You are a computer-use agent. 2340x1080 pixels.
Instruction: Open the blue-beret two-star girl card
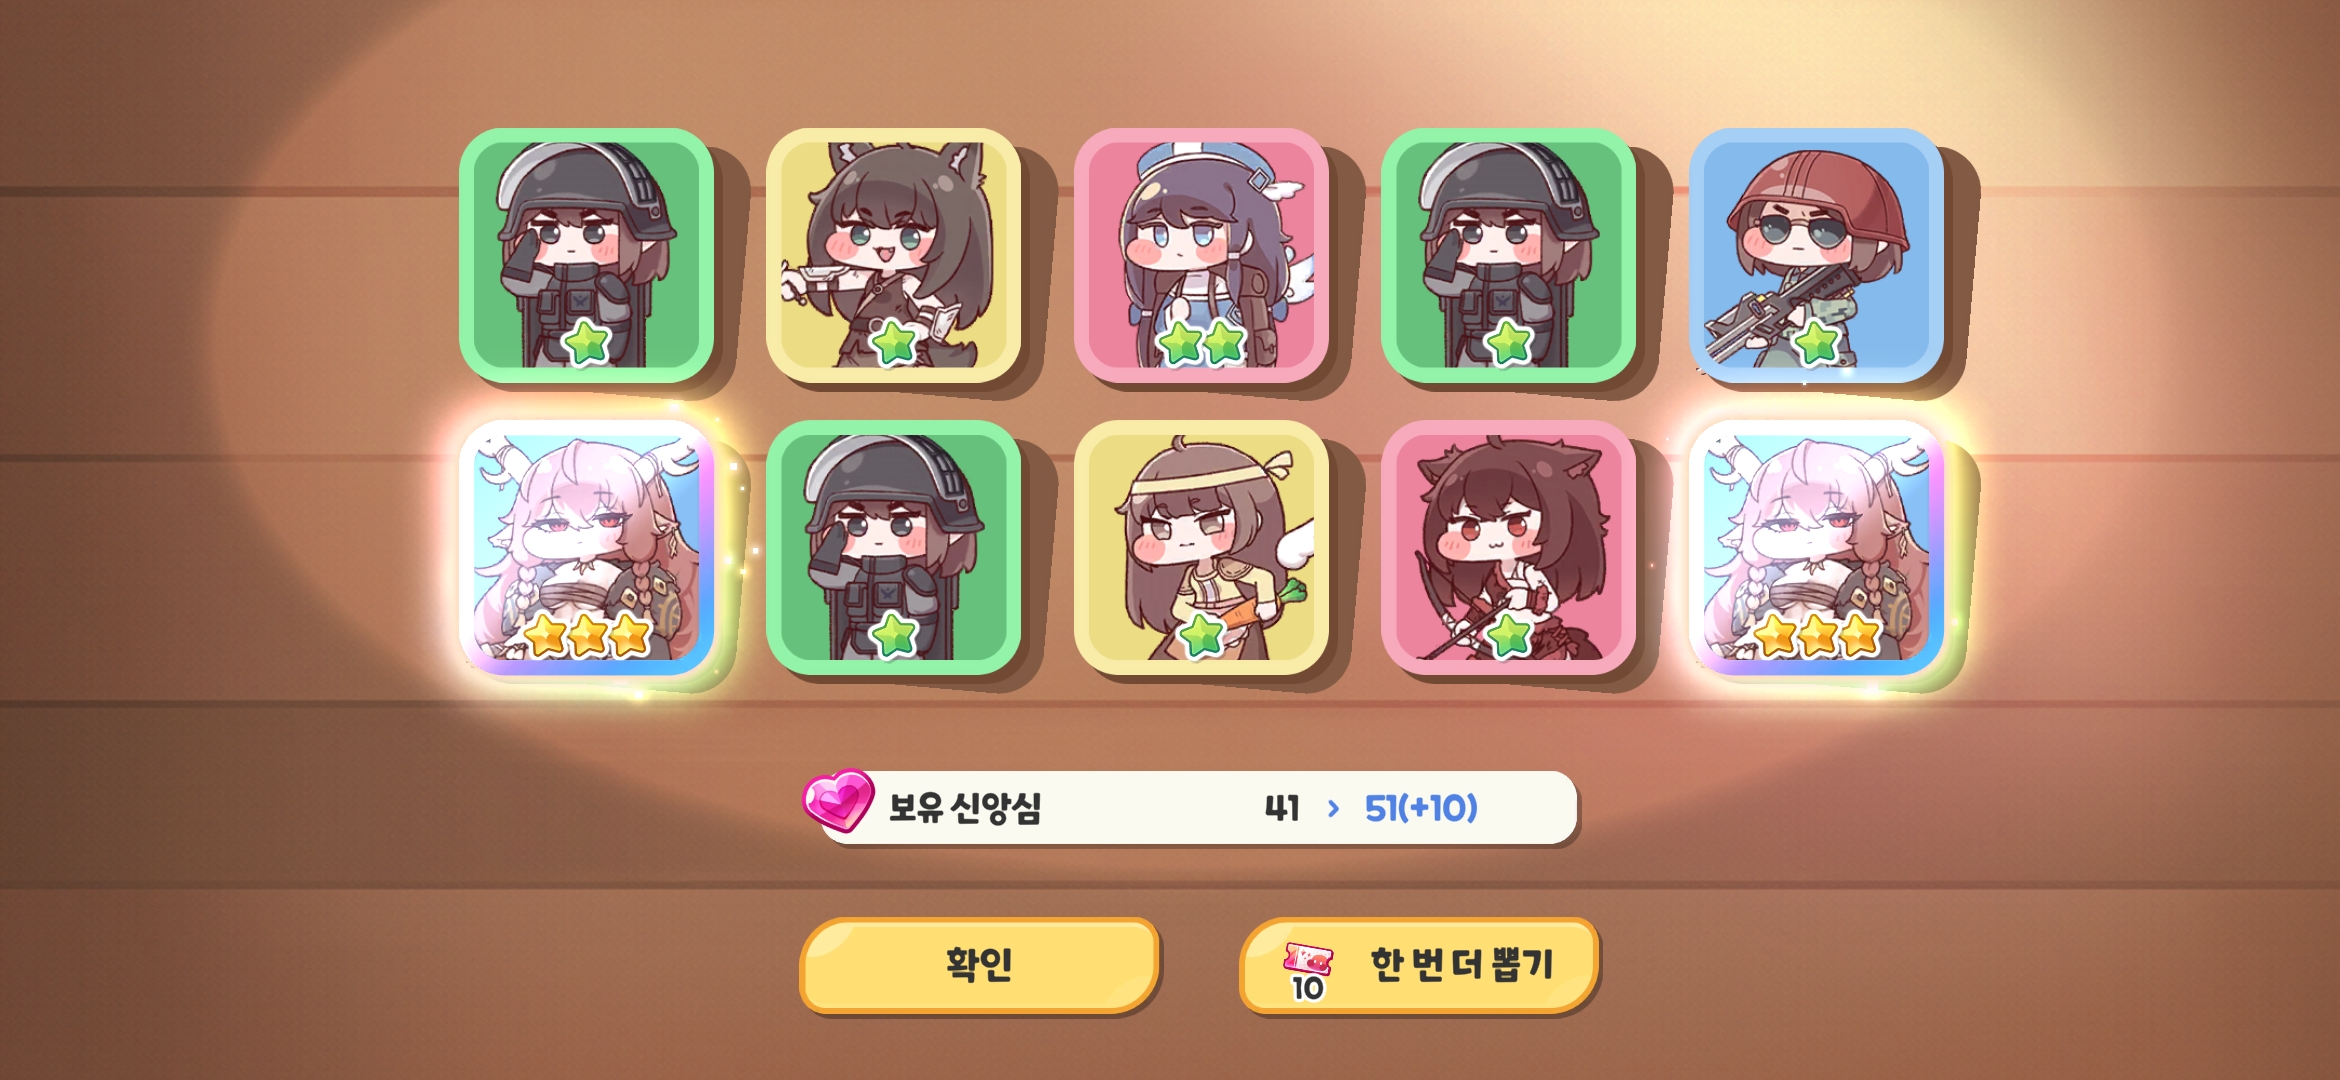1201,255
